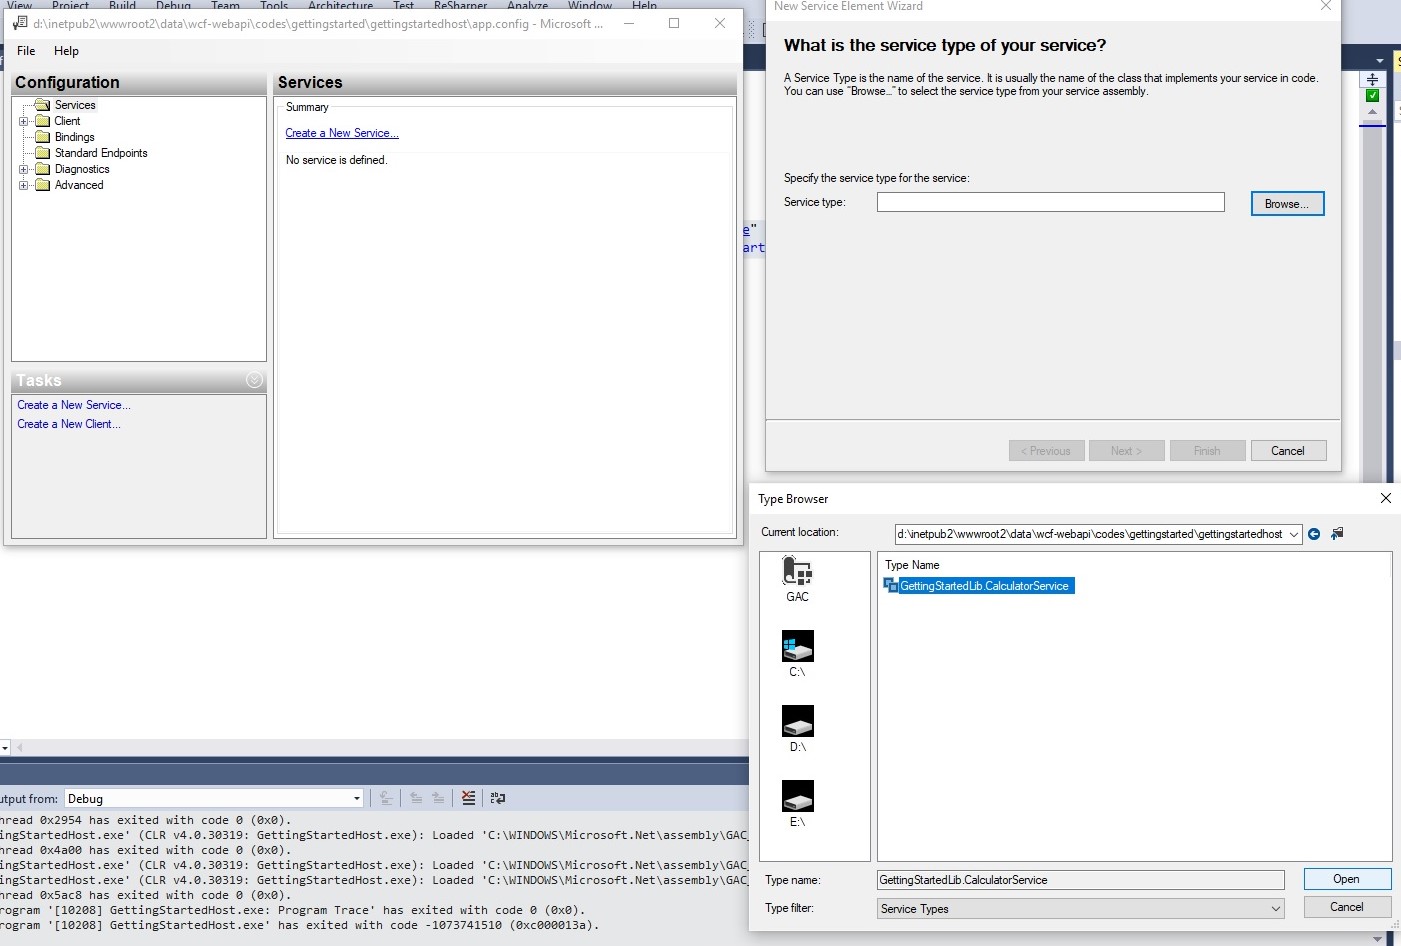1401x946 pixels.
Task: Clear all messages in the Output window
Action: 468,798
